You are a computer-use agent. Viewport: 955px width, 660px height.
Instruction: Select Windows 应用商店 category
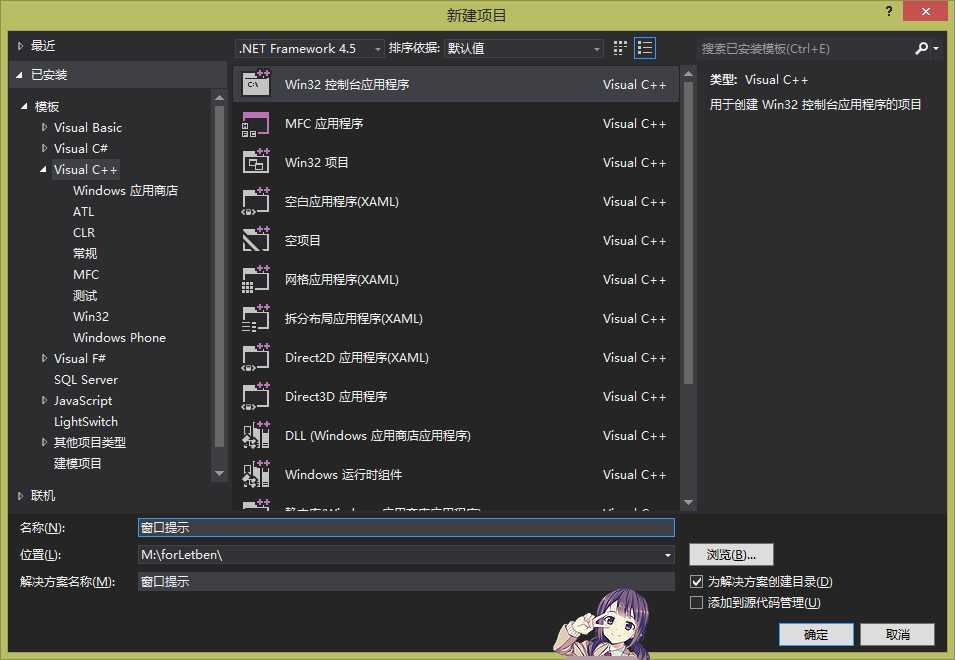pos(125,191)
